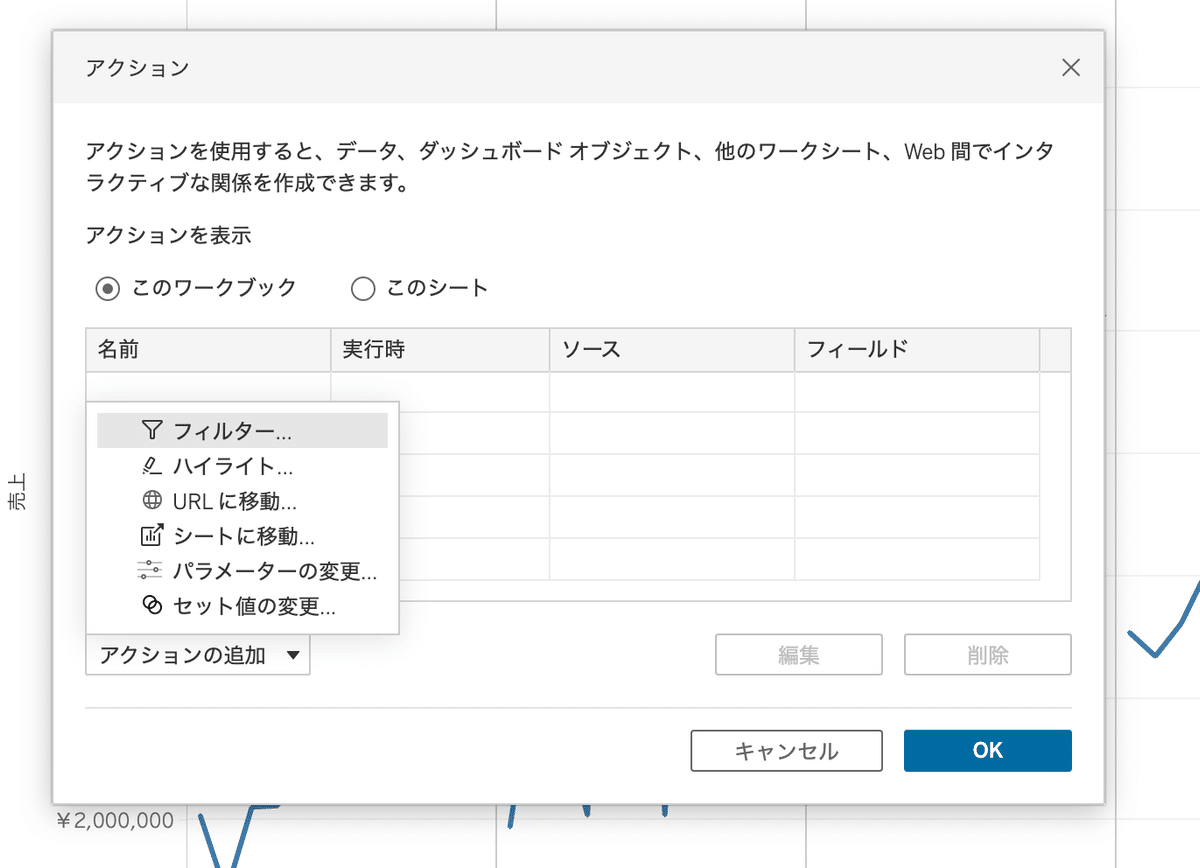The height and width of the screenshot is (868, 1200).
Task: Choose セット値の変更... menu entry
Action: (x=242, y=606)
